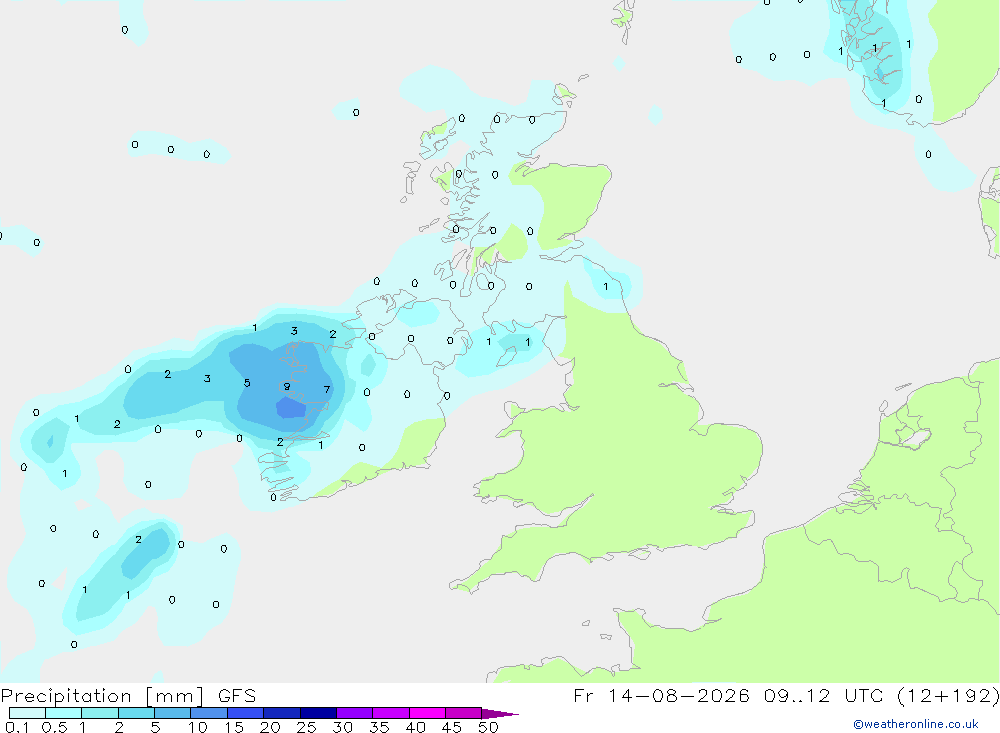Click the 'Precipitation [mm] GFS' title
1000x733 pixels.
click(128, 696)
